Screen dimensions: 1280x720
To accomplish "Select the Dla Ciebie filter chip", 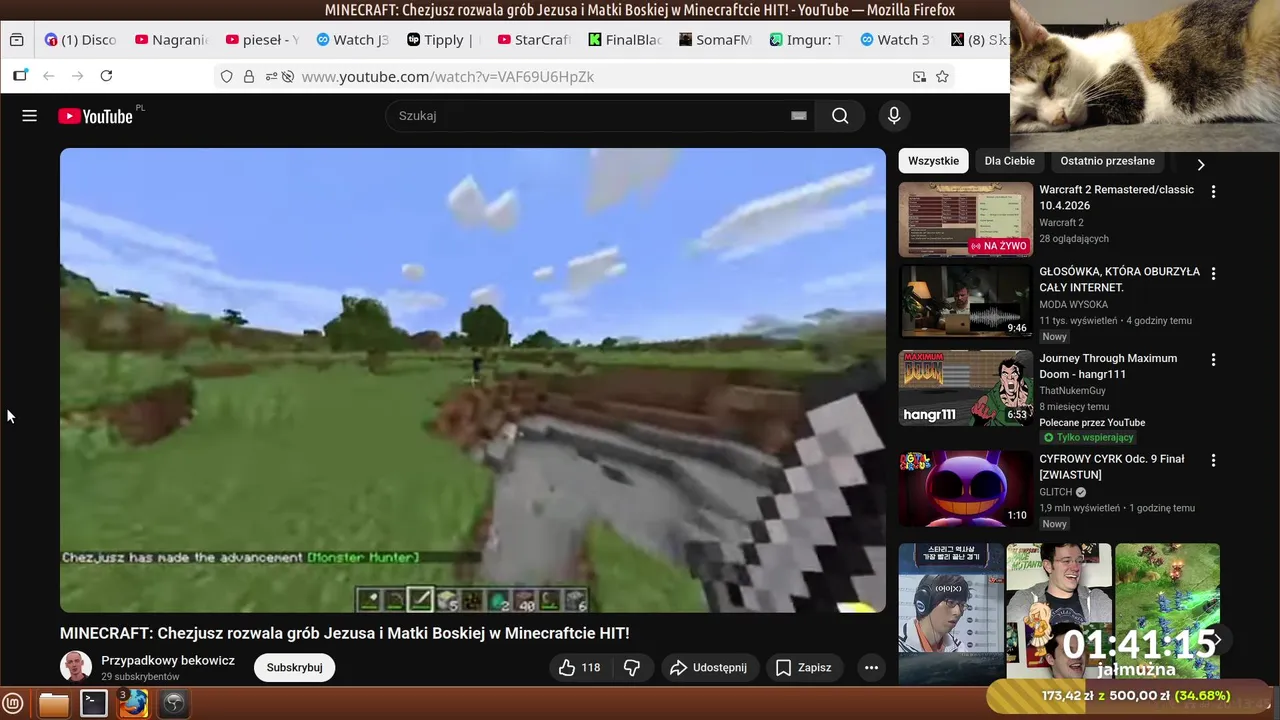I will (1009, 161).
